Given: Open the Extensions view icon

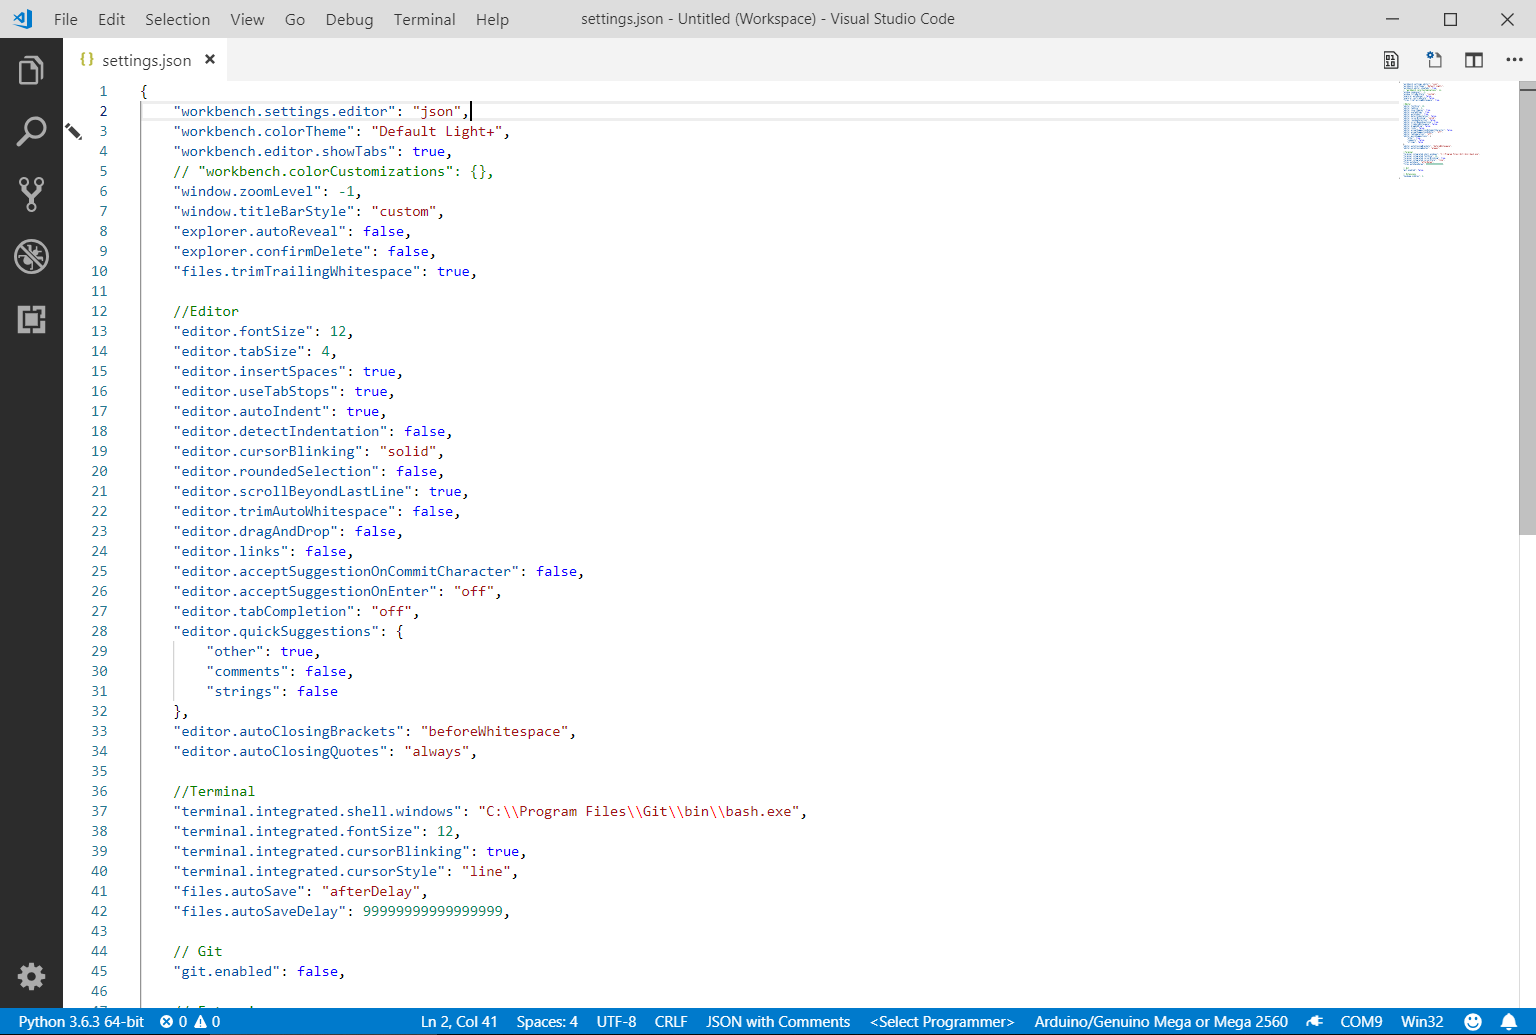Looking at the screenshot, I should (x=31, y=319).
